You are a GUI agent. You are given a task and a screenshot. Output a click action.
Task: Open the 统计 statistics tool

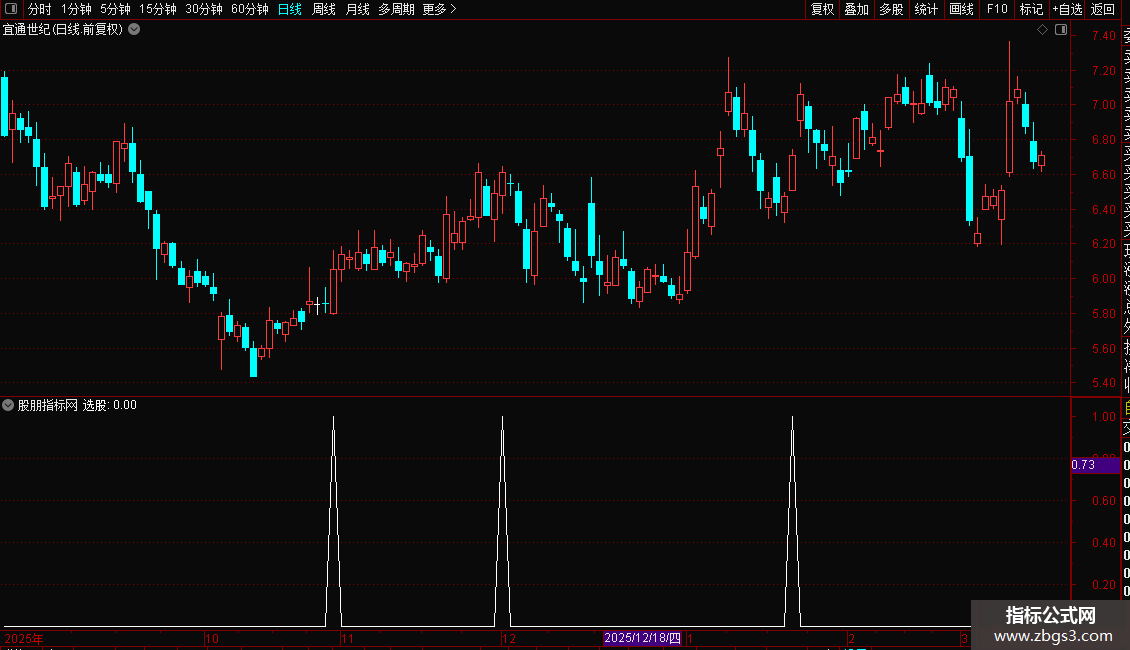point(926,9)
